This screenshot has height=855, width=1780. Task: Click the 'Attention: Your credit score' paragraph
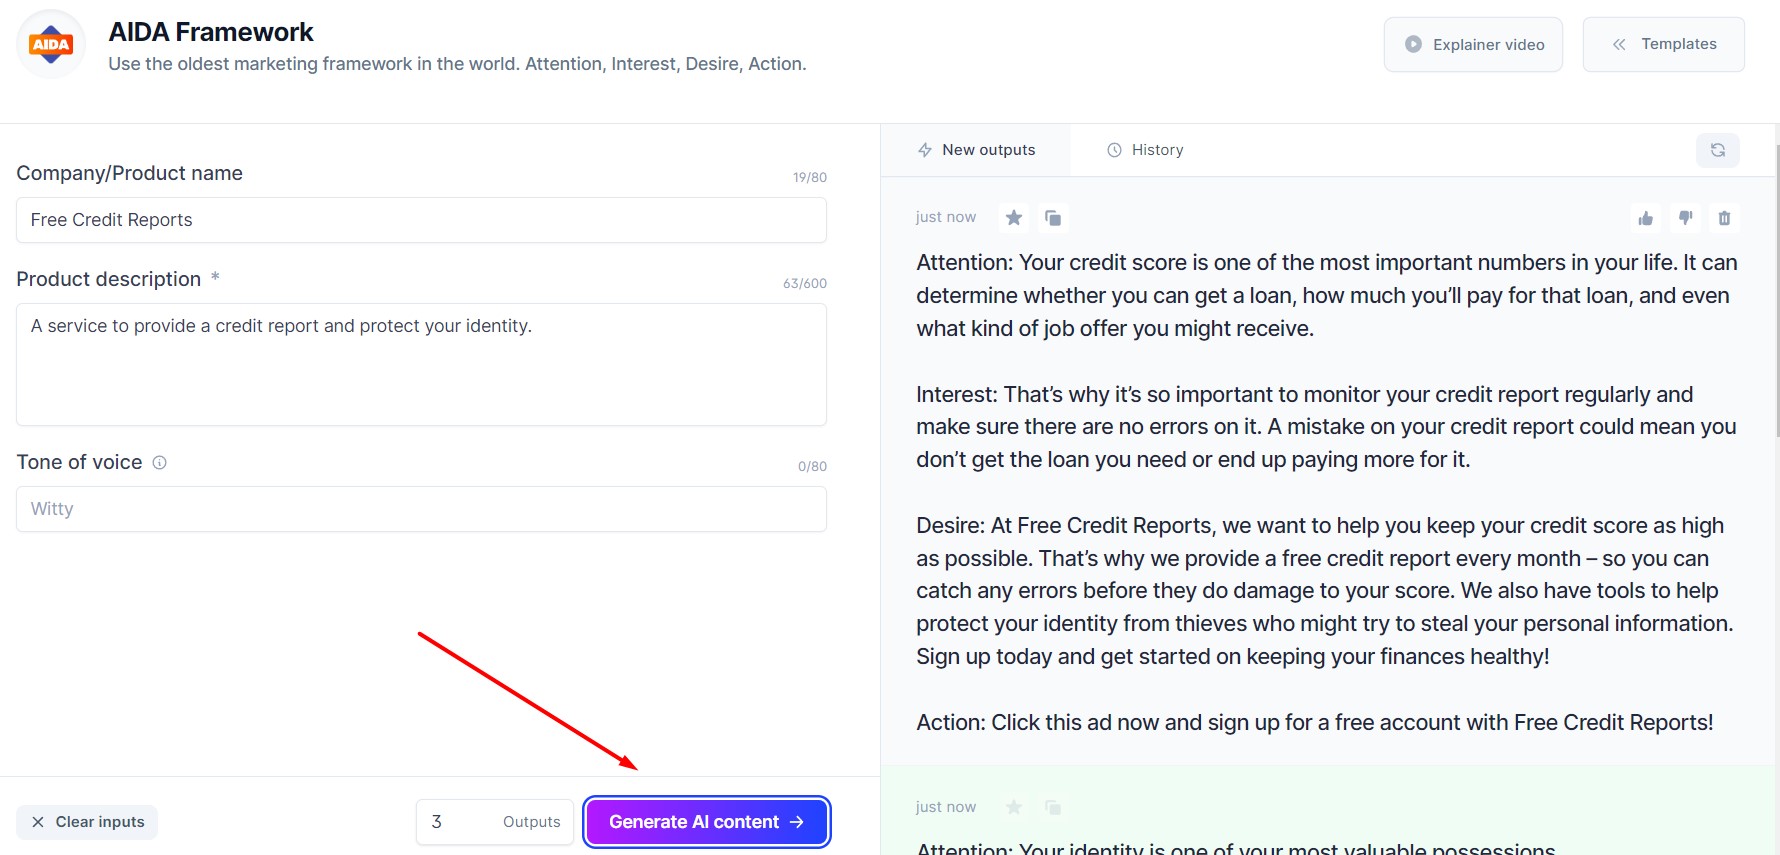click(x=1327, y=296)
